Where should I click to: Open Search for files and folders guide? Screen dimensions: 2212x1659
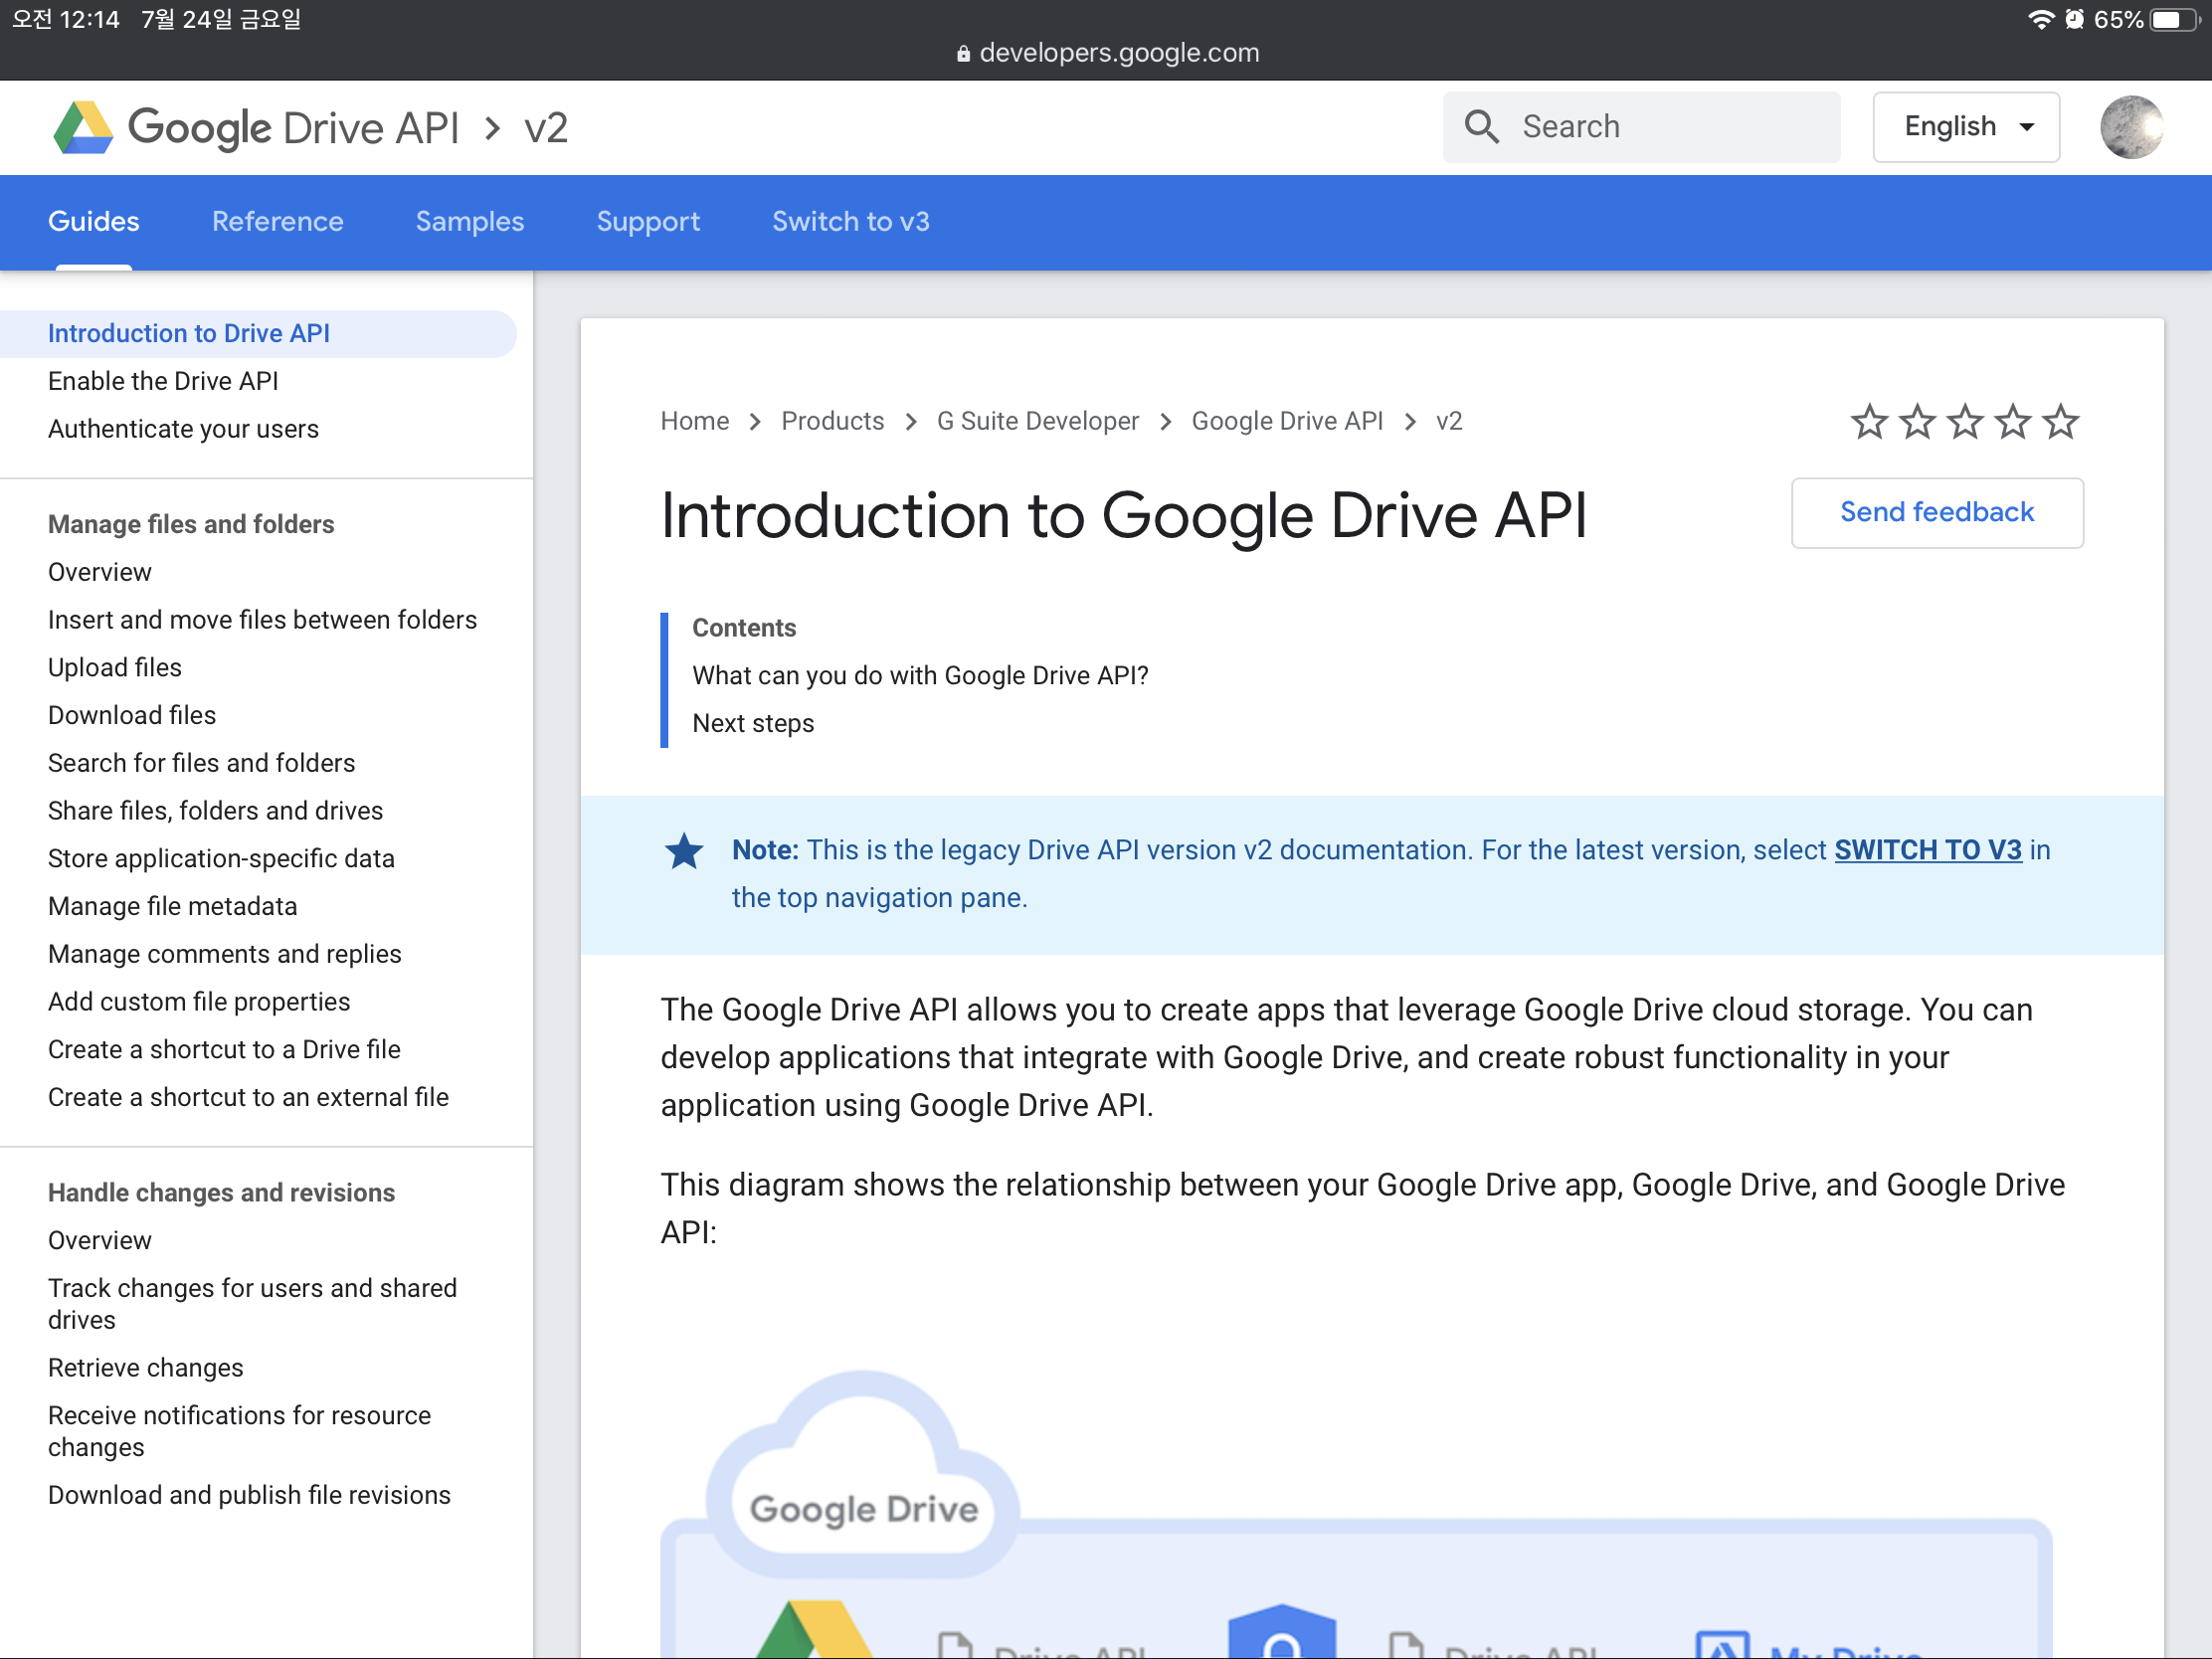201,763
